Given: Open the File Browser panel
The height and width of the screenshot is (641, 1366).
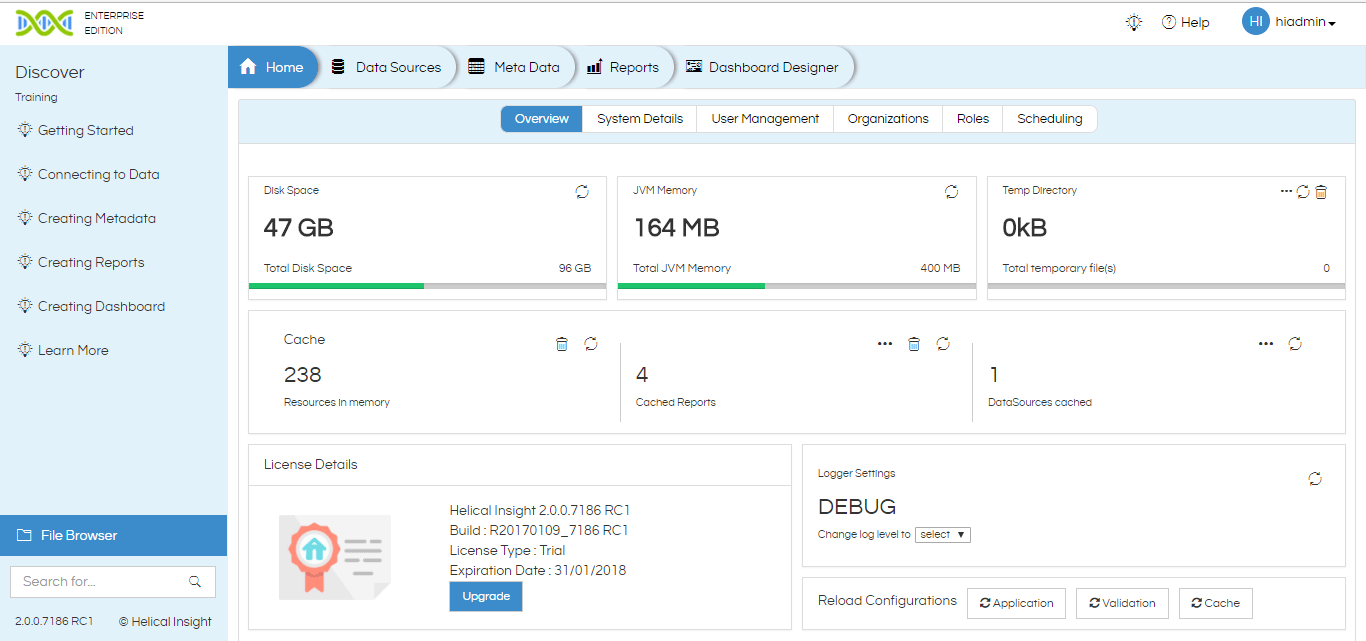Looking at the screenshot, I should click(113, 535).
